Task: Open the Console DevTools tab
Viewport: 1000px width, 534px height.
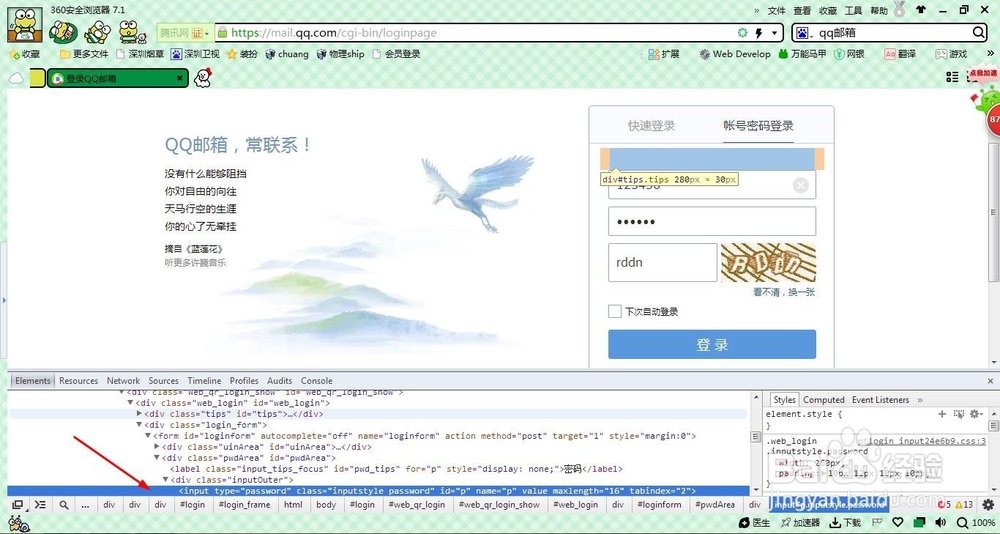Action: coord(317,380)
